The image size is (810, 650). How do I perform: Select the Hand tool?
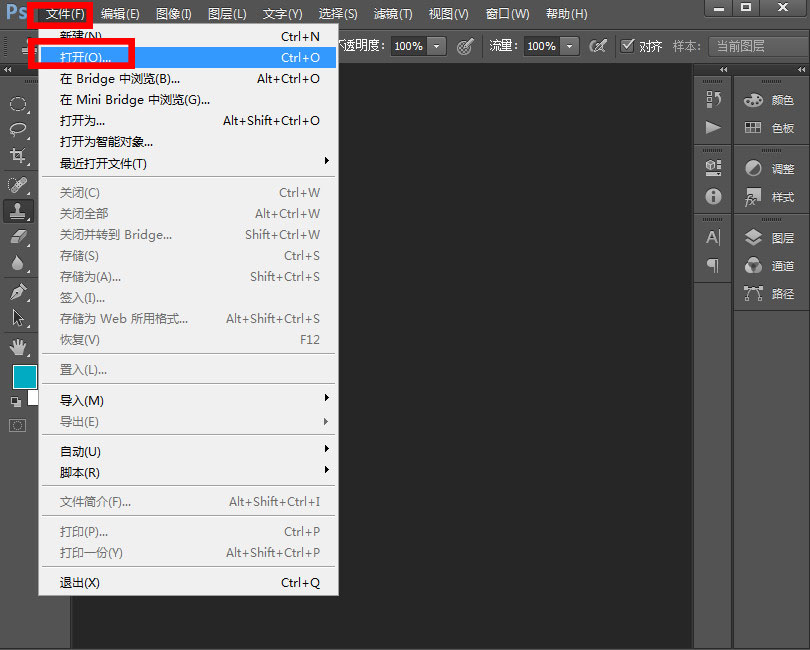(18, 347)
